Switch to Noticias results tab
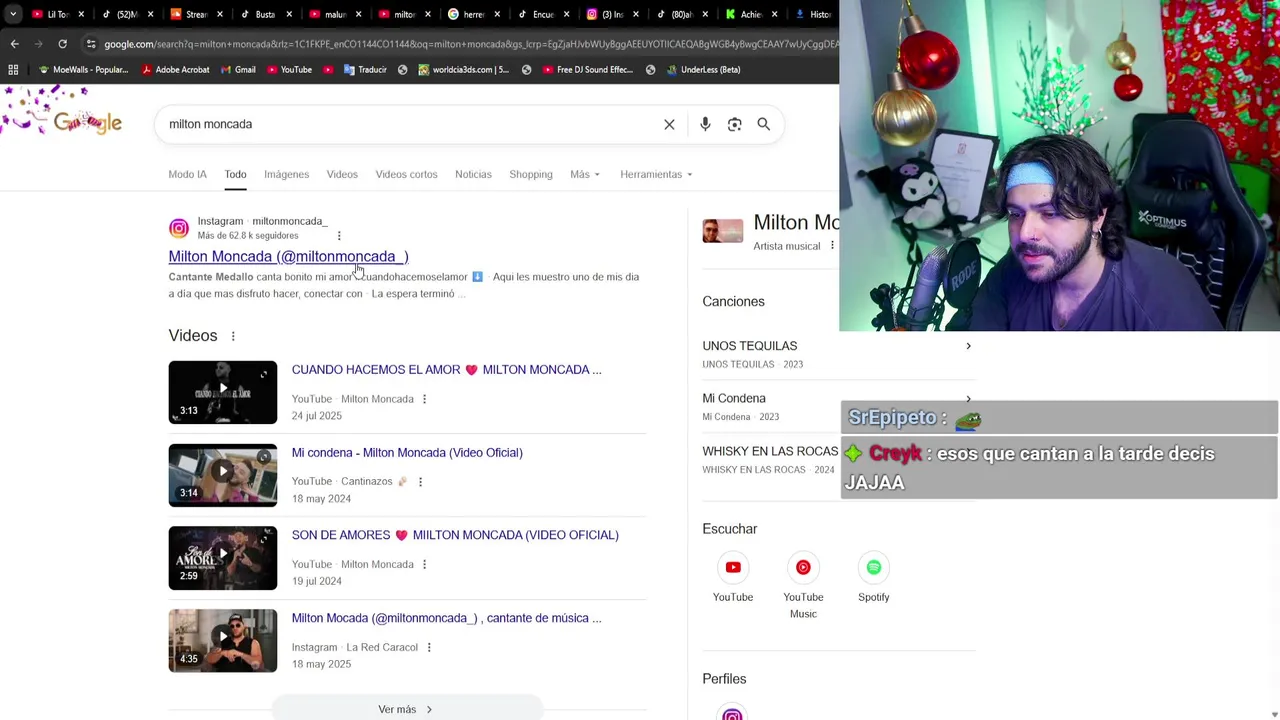 tap(473, 174)
